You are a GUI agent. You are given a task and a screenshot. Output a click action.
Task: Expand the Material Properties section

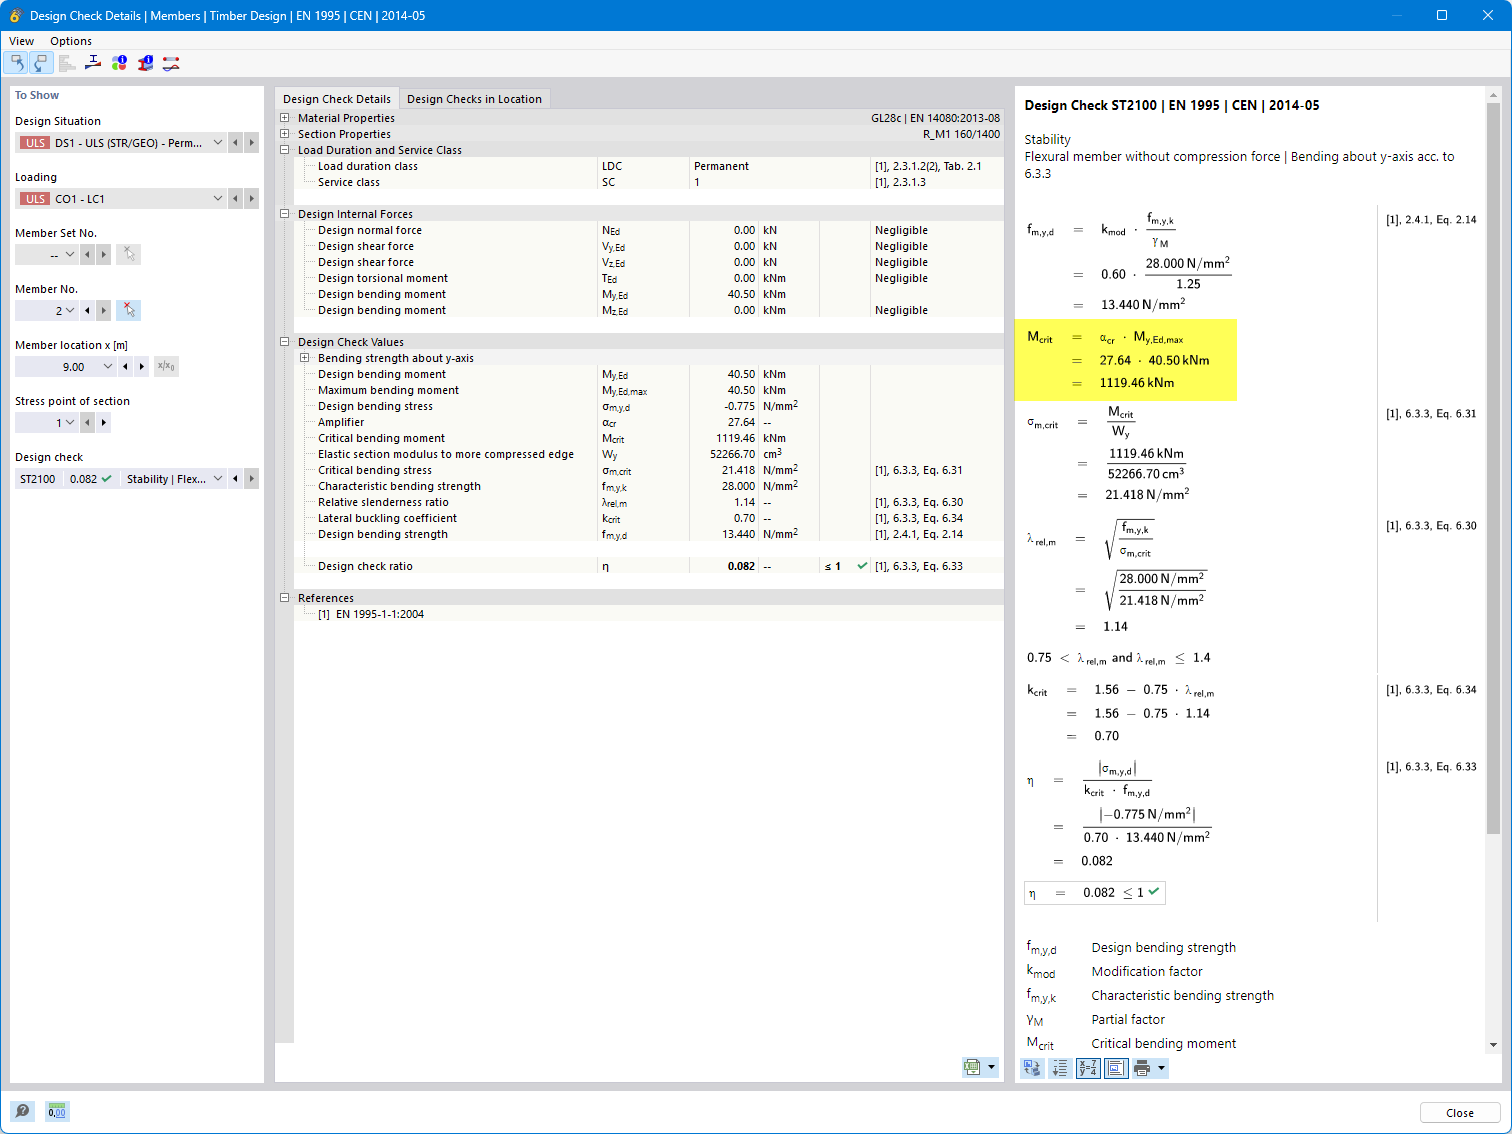tap(285, 118)
